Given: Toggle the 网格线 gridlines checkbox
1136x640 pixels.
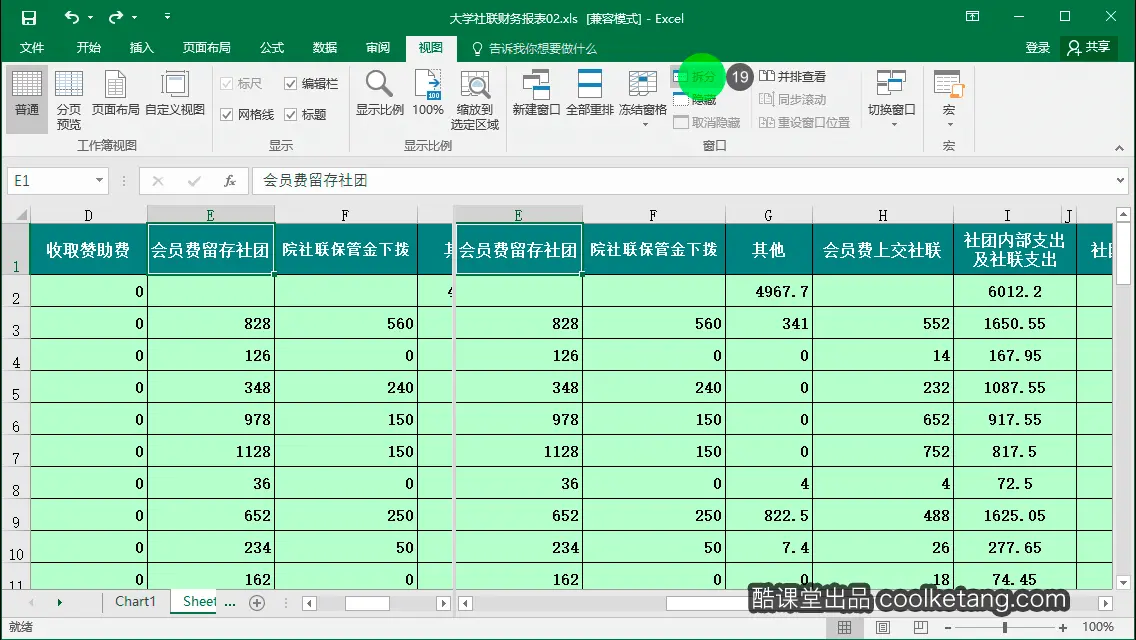Looking at the screenshot, I should pyautogui.click(x=226, y=115).
